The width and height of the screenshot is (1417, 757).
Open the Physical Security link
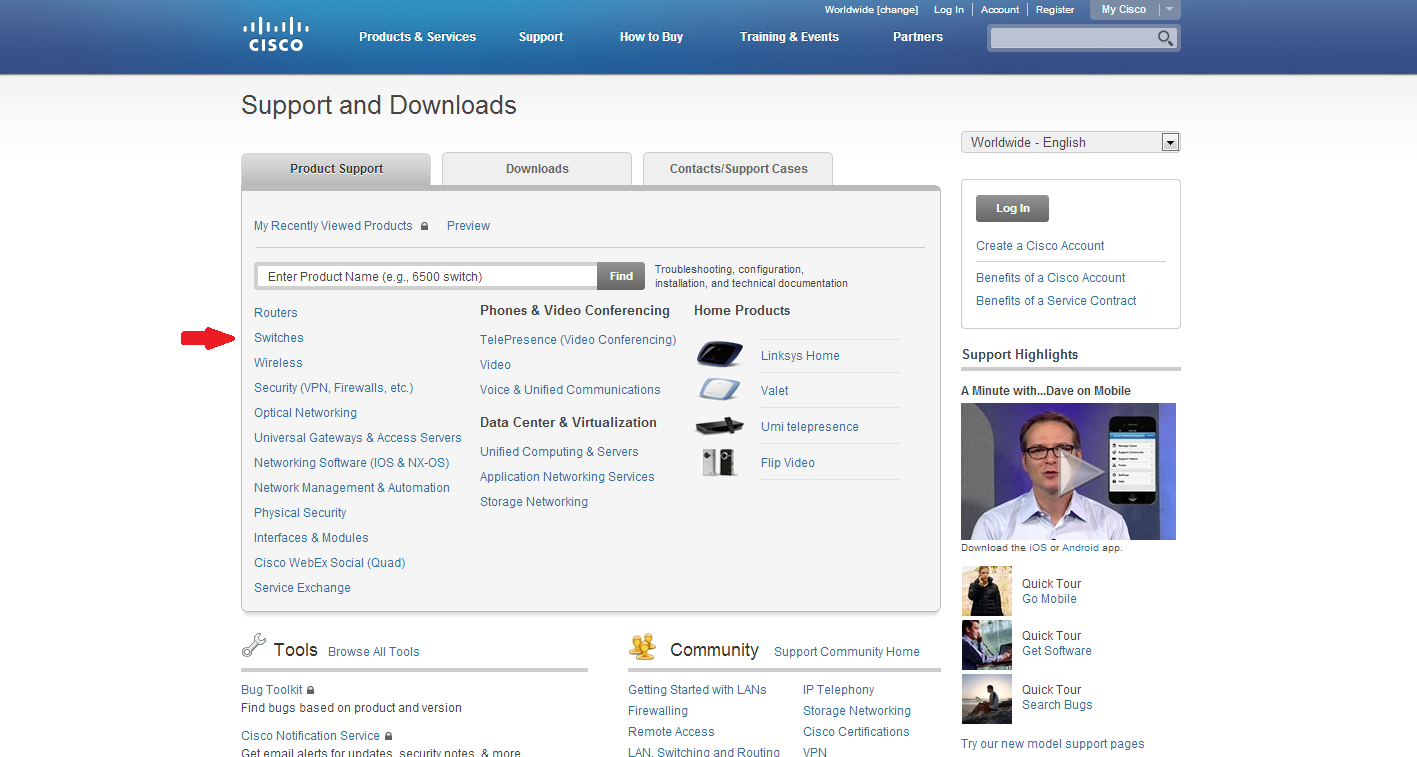coord(300,513)
